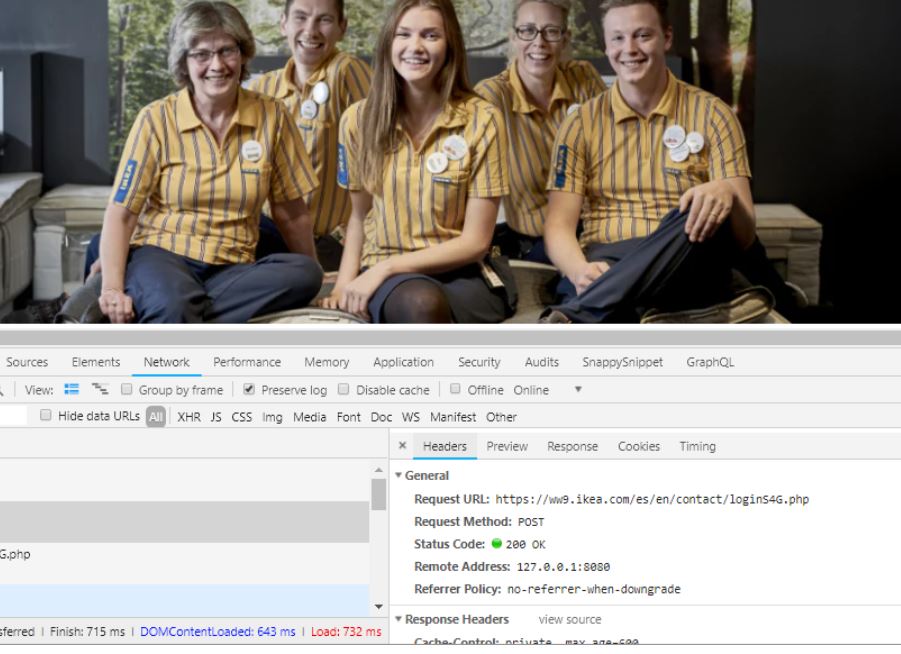
Task: Switch to the Preview tab
Action: pyautogui.click(x=507, y=446)
